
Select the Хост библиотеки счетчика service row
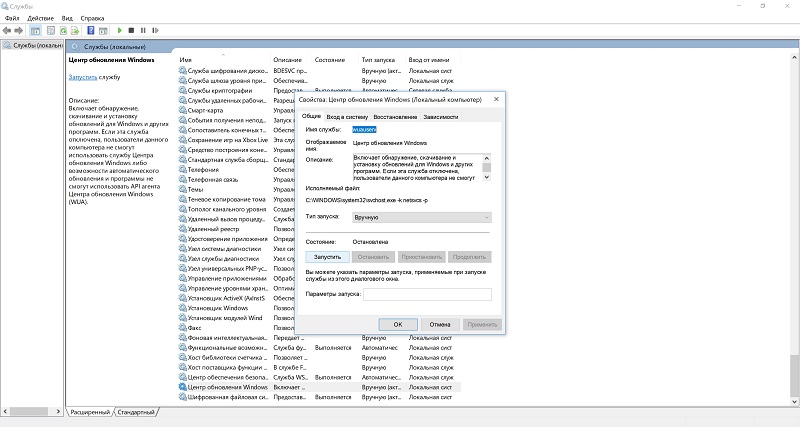[x=319, y=358]
